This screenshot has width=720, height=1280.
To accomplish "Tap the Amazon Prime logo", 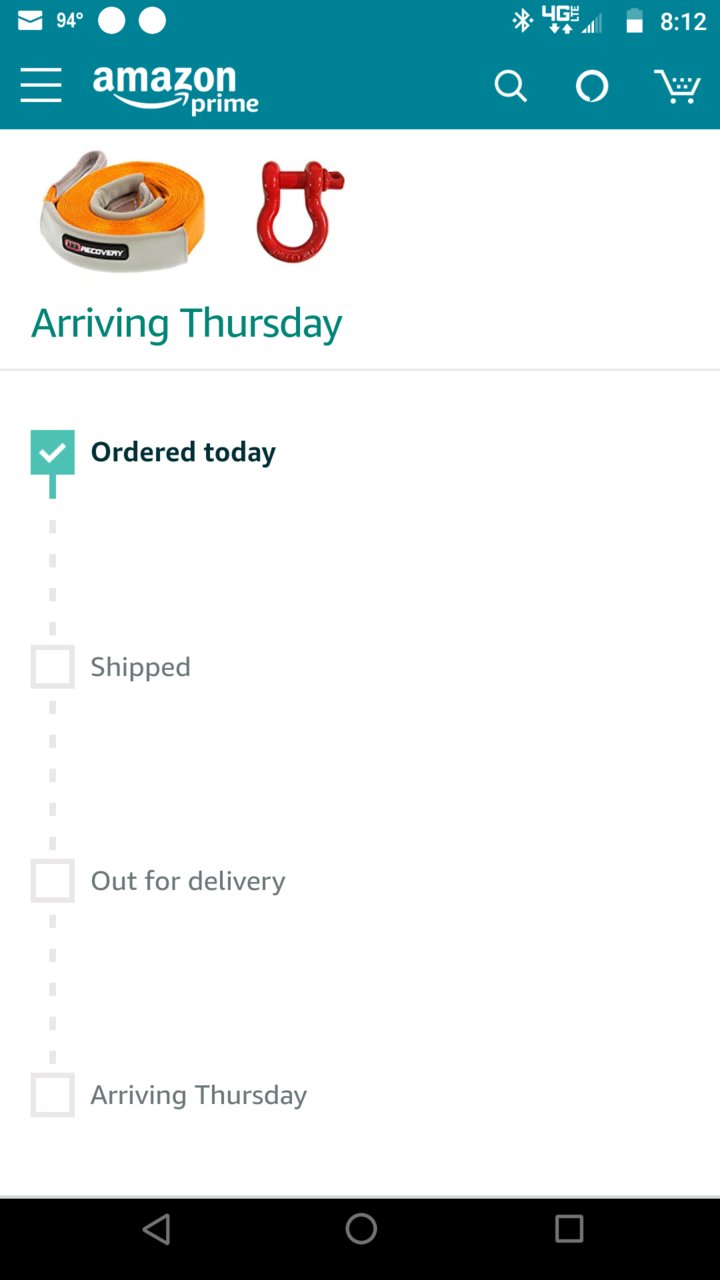I will pos(176,89).
